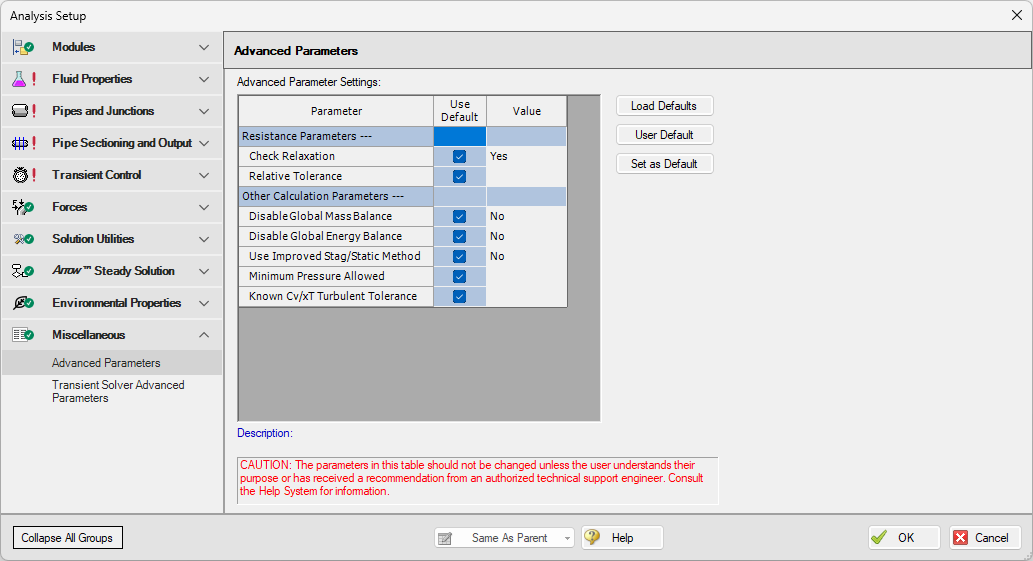Click the red CAUTION description text

(472, 478)
